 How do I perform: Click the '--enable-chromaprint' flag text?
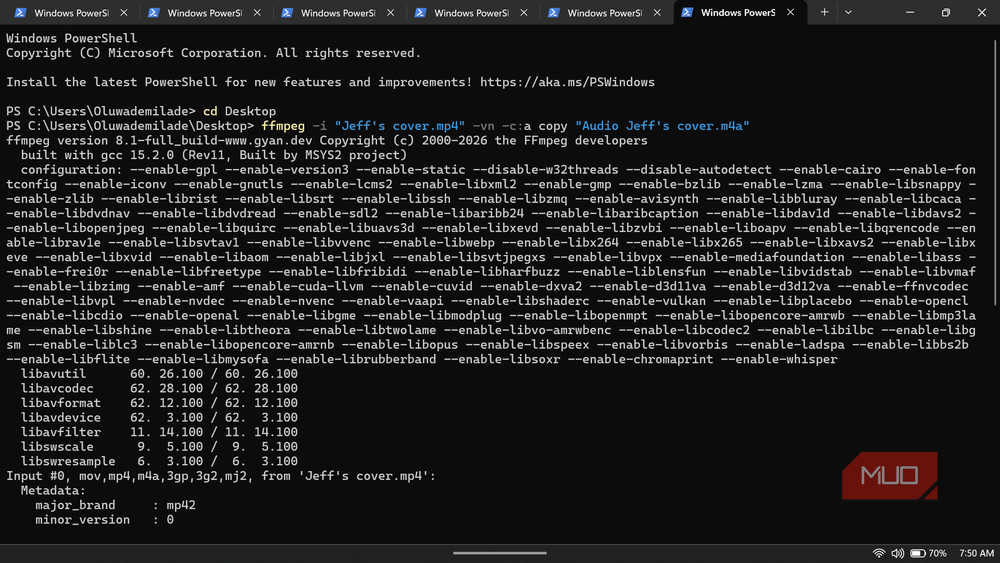coord(640,359)
